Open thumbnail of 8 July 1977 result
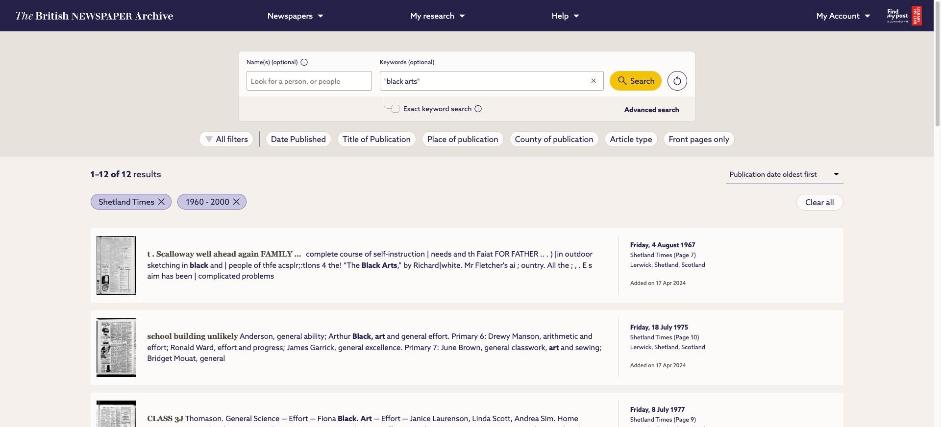Screen dimensions: 941x427 click(x=116, y=414)
